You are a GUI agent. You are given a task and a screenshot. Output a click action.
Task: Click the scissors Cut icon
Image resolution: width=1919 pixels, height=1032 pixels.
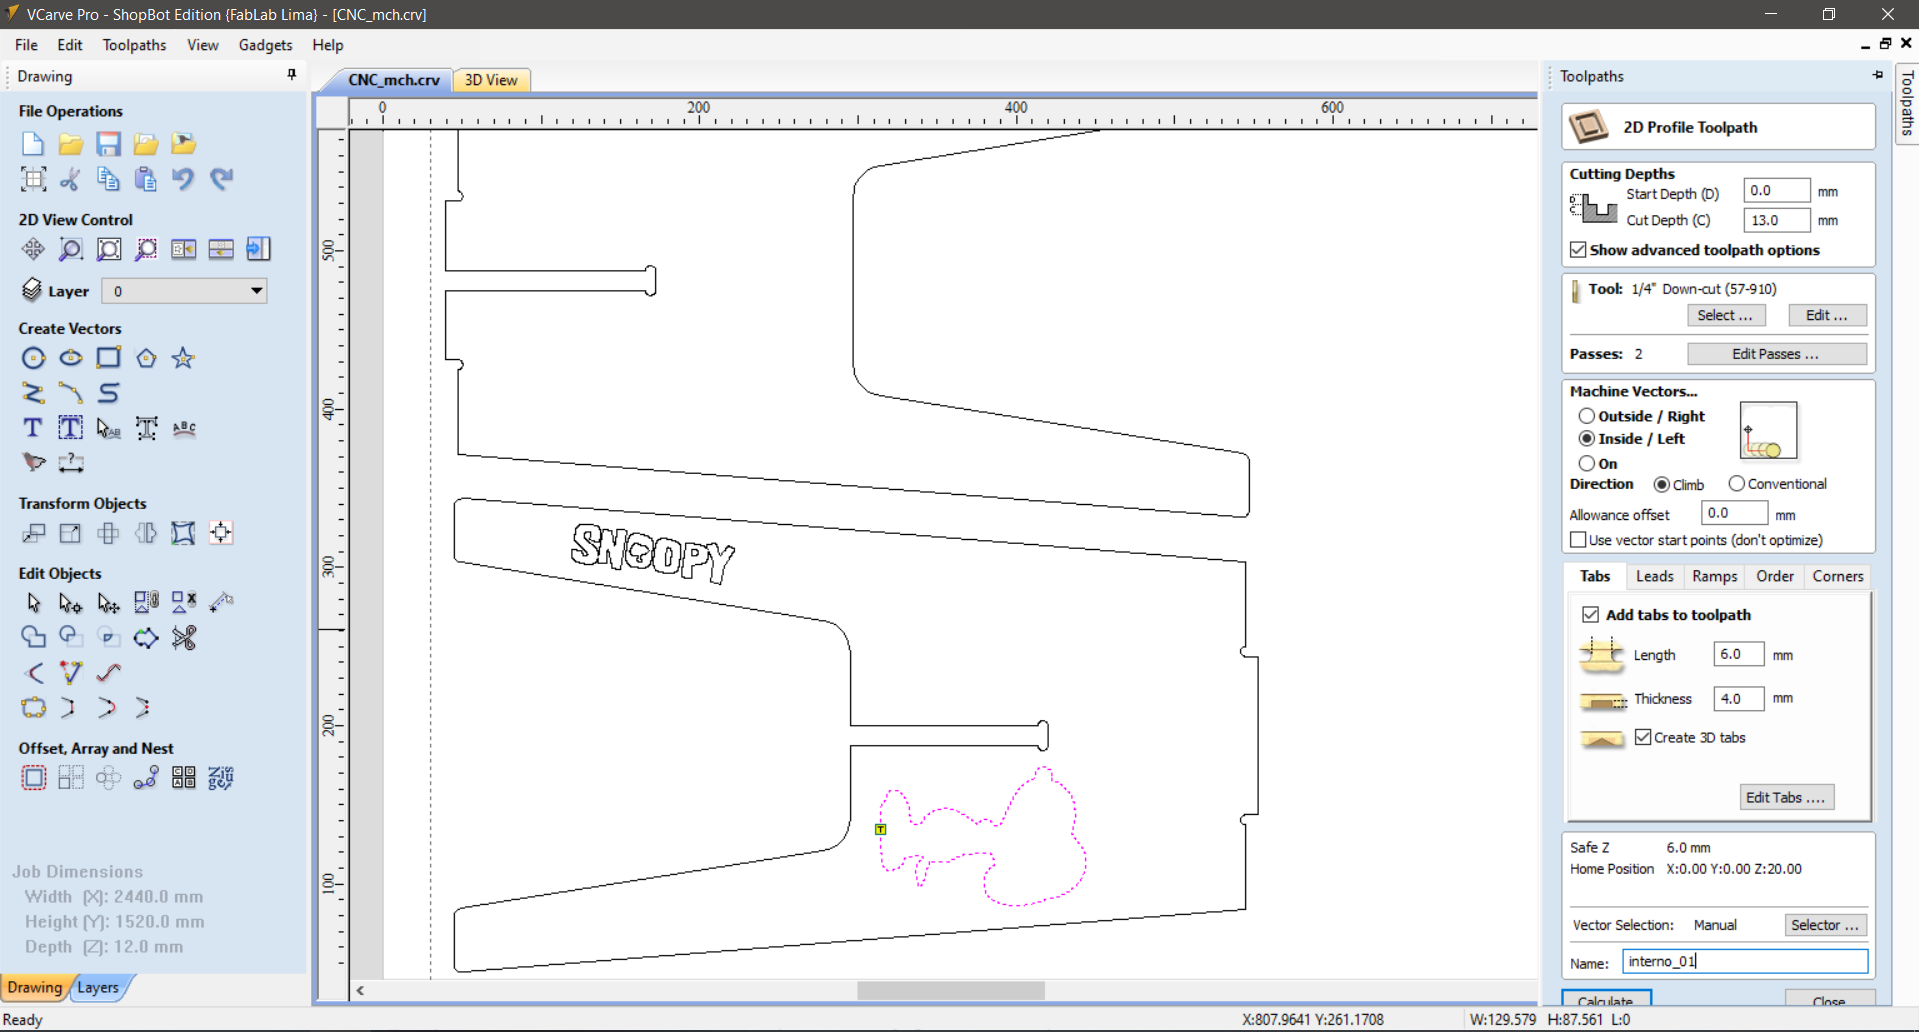70,179
